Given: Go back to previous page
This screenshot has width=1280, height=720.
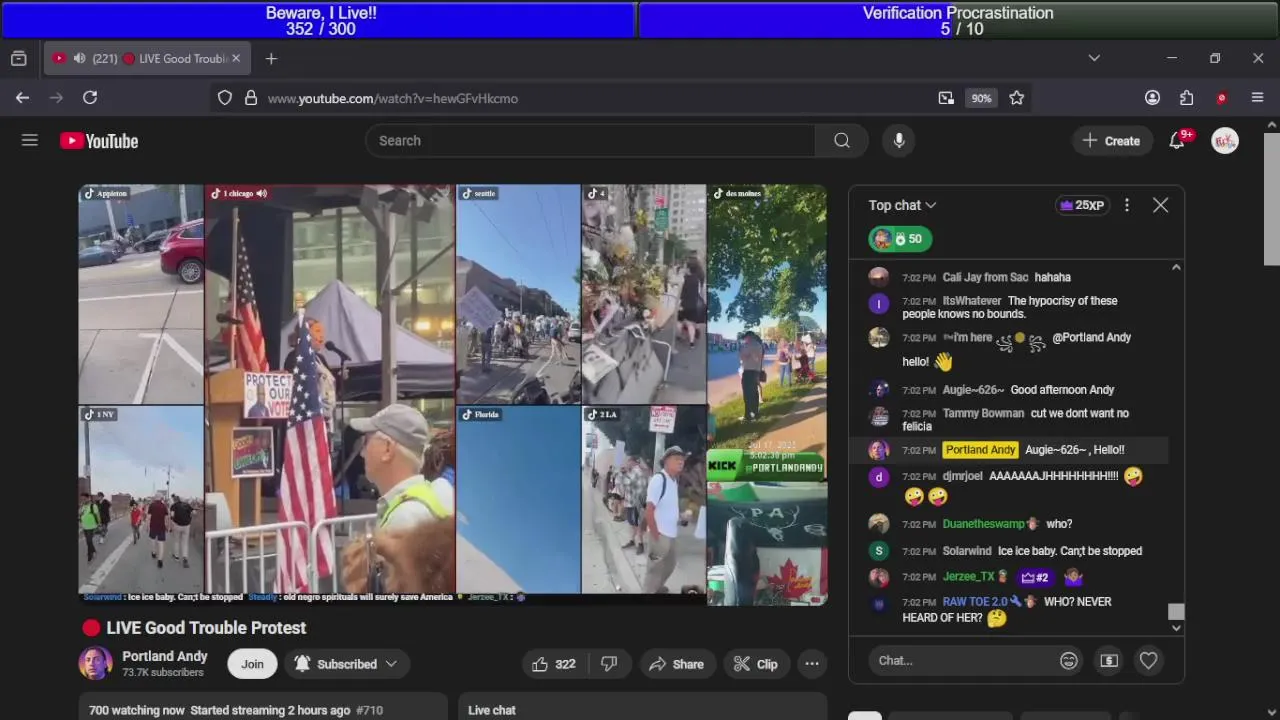Looking at the screenshot, I should pyautogui.click(x=22, y=98).
